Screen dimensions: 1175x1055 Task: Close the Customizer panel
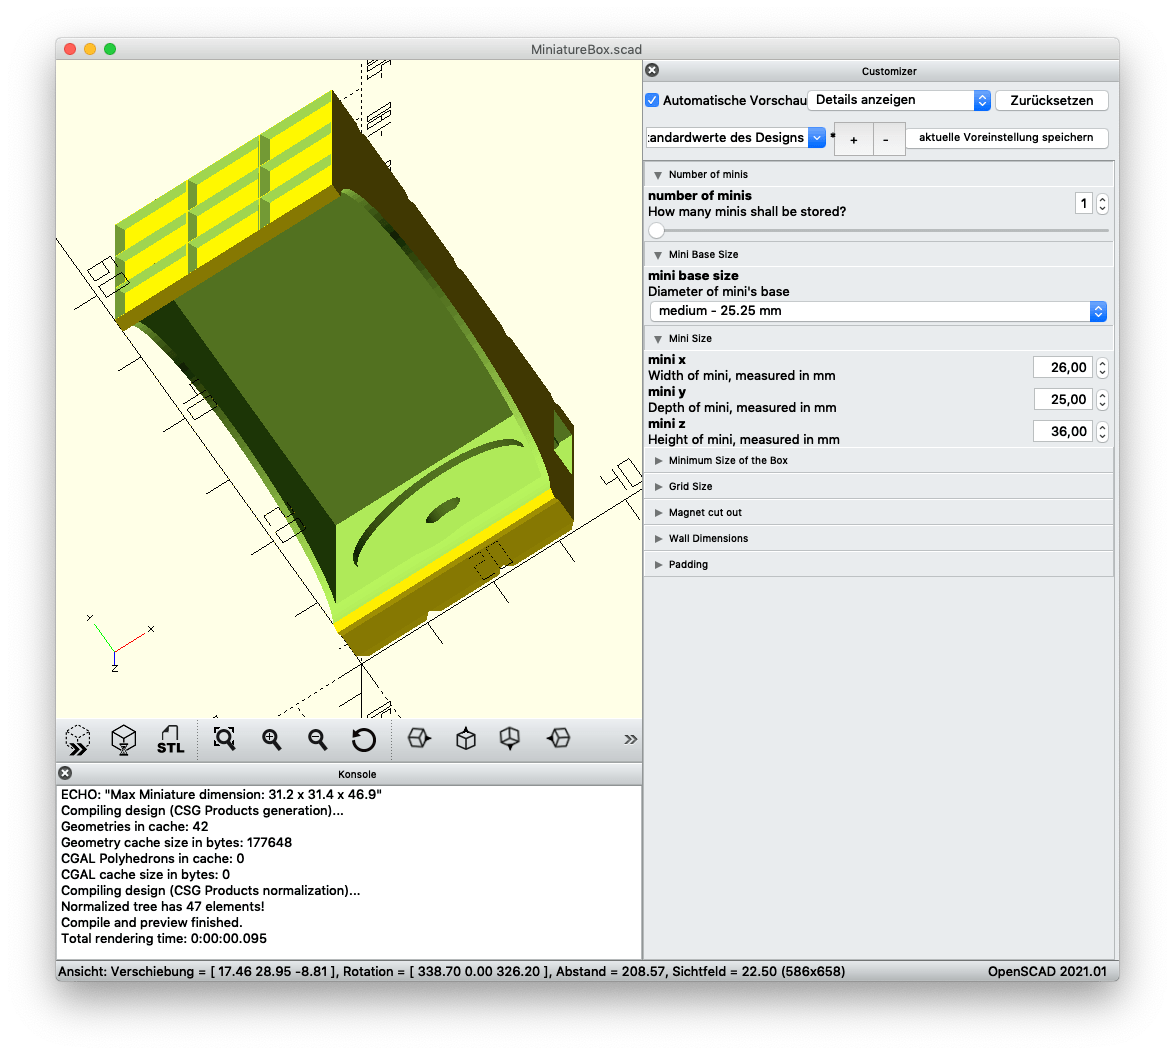pos(652,70)
